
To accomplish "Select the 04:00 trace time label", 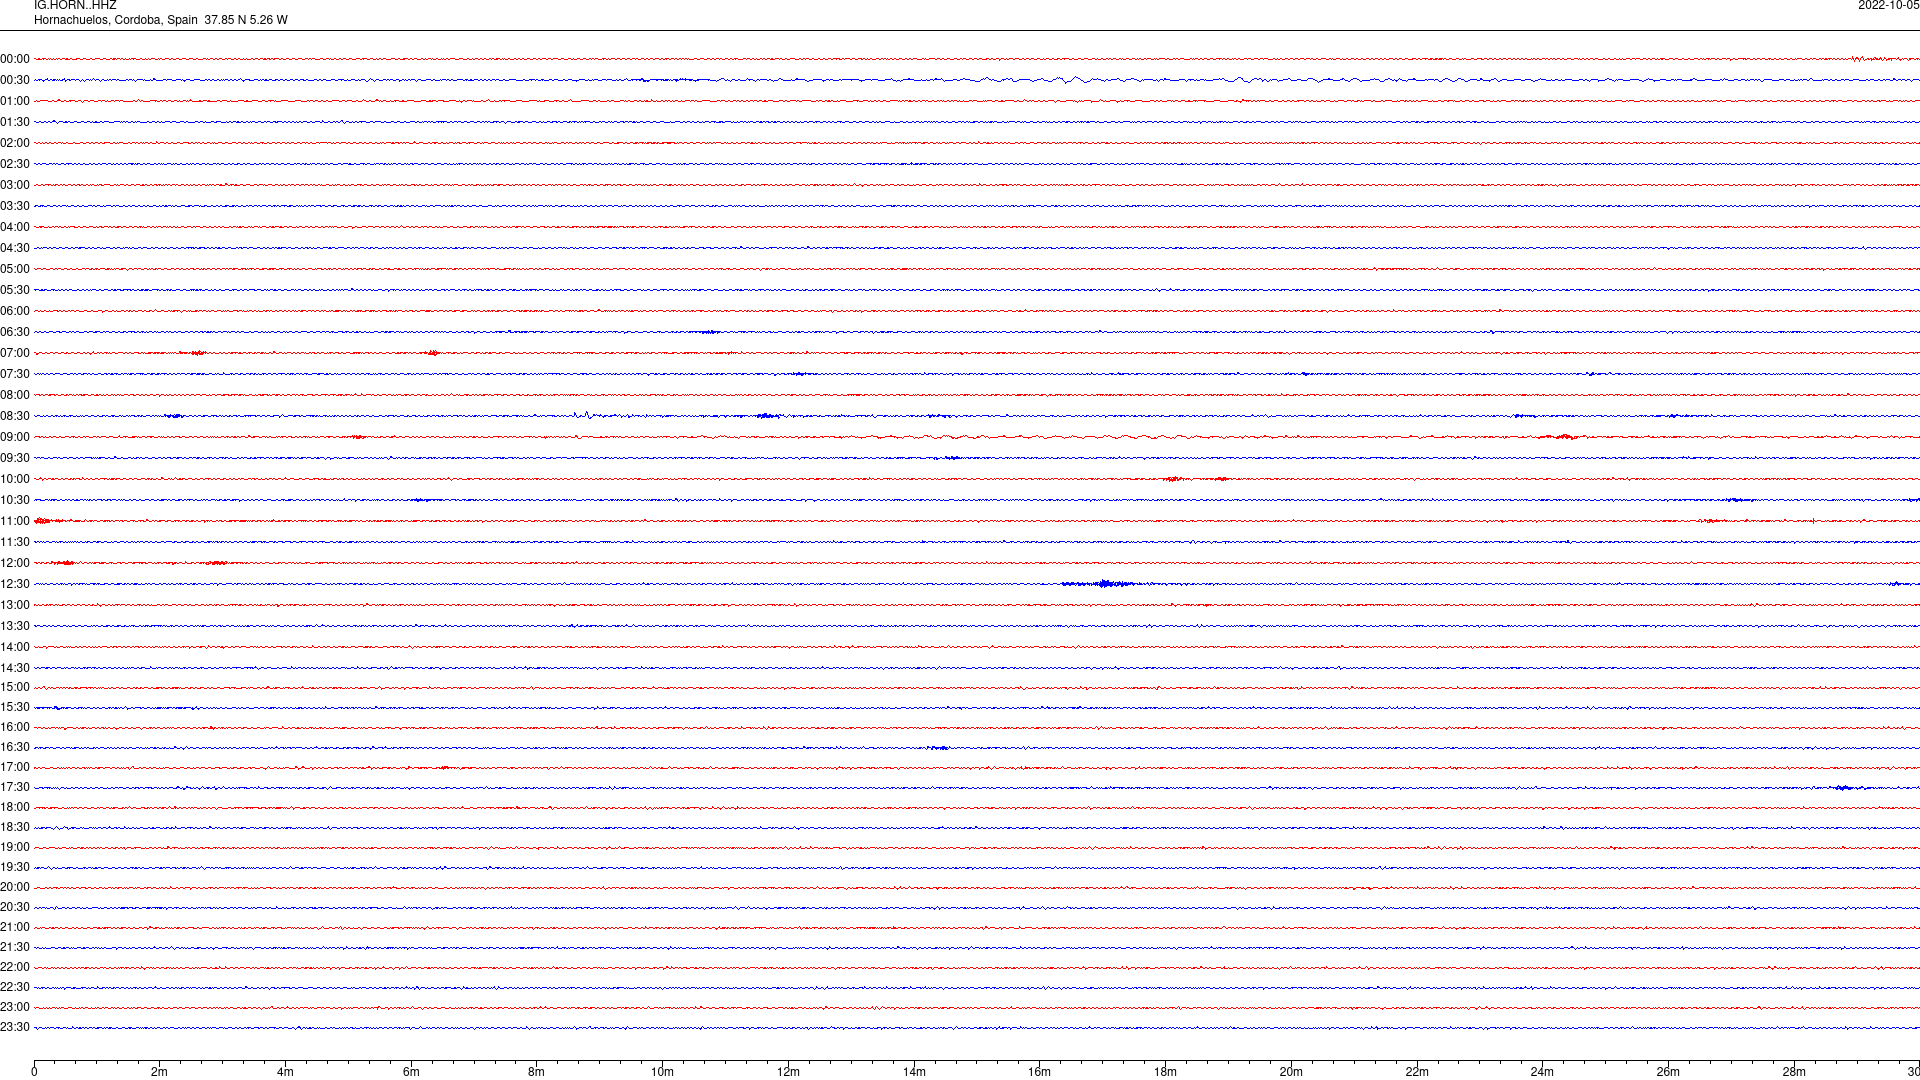I will [15, 227].
